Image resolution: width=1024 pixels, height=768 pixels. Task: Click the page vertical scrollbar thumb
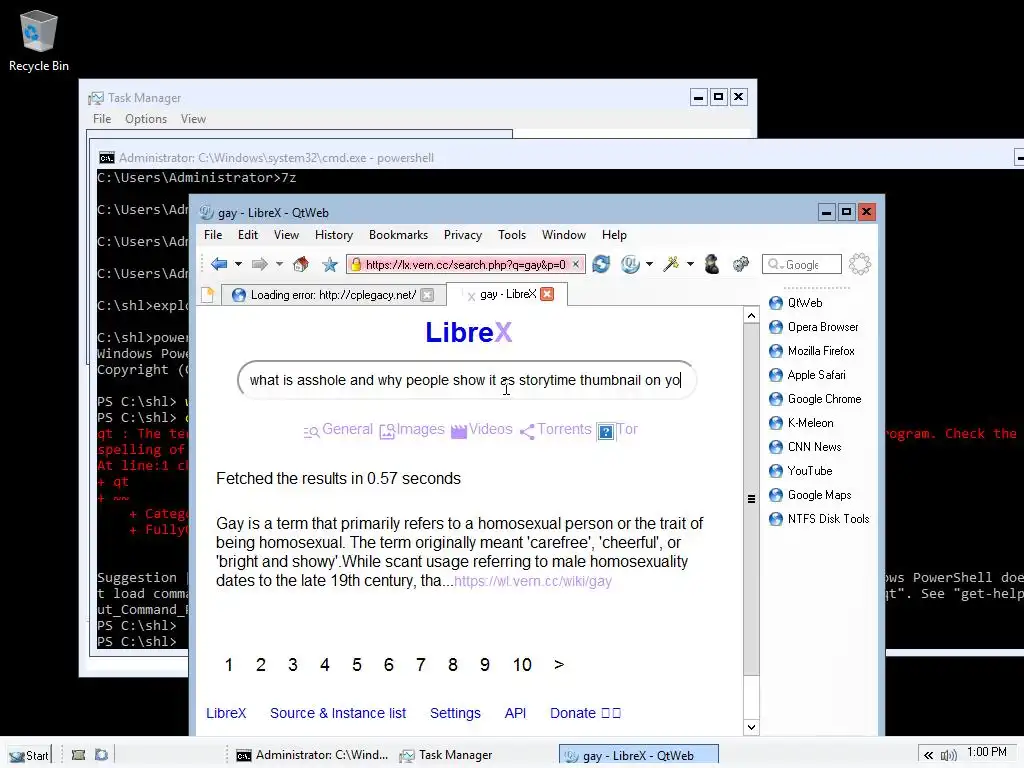point(751,500)
